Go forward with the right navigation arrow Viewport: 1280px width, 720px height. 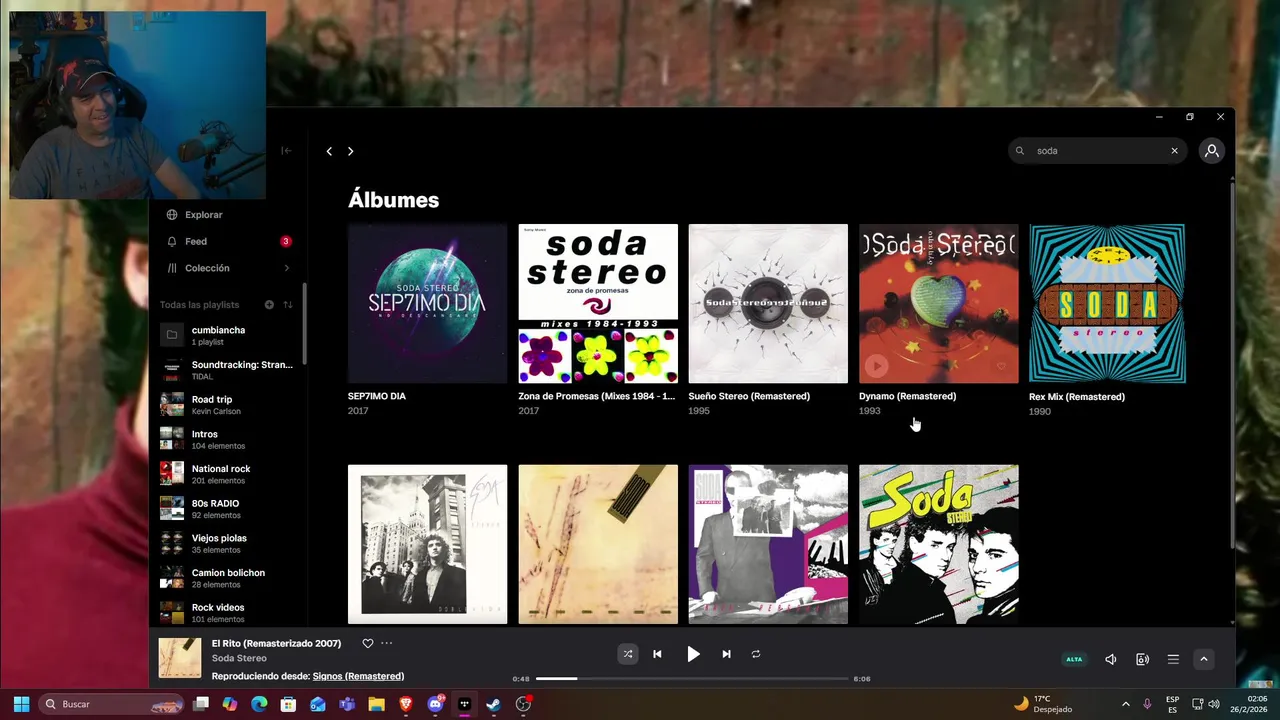point(350,151)
